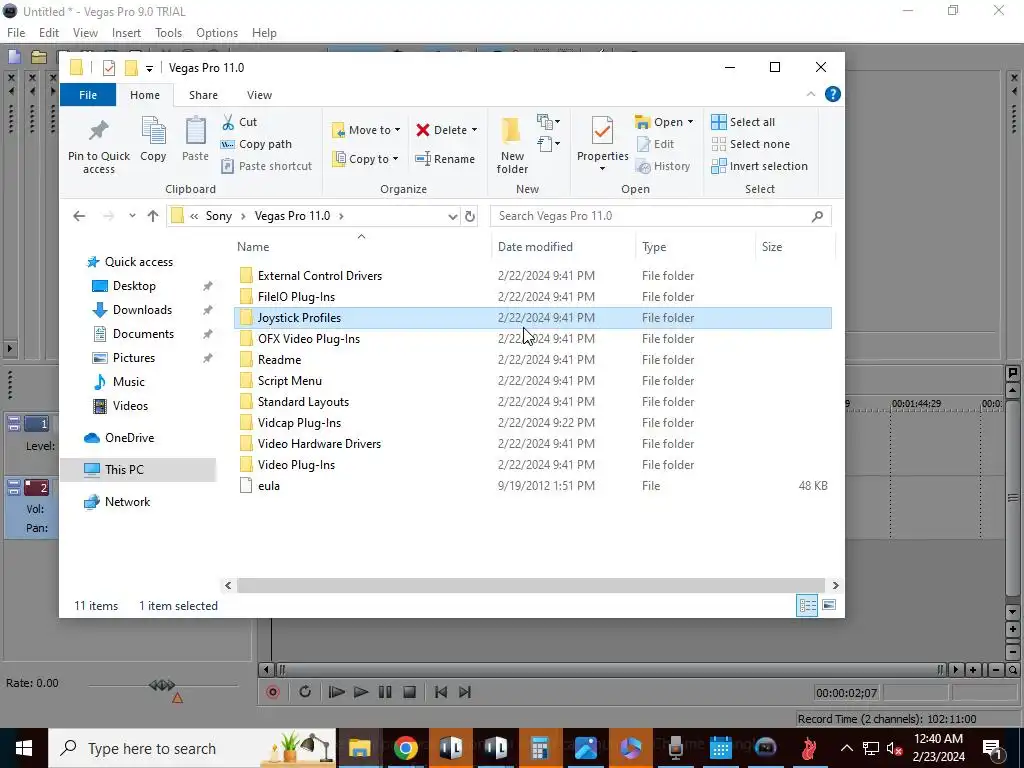
Task: Click Rename in the Organize group
Action: tap(445, 159)
